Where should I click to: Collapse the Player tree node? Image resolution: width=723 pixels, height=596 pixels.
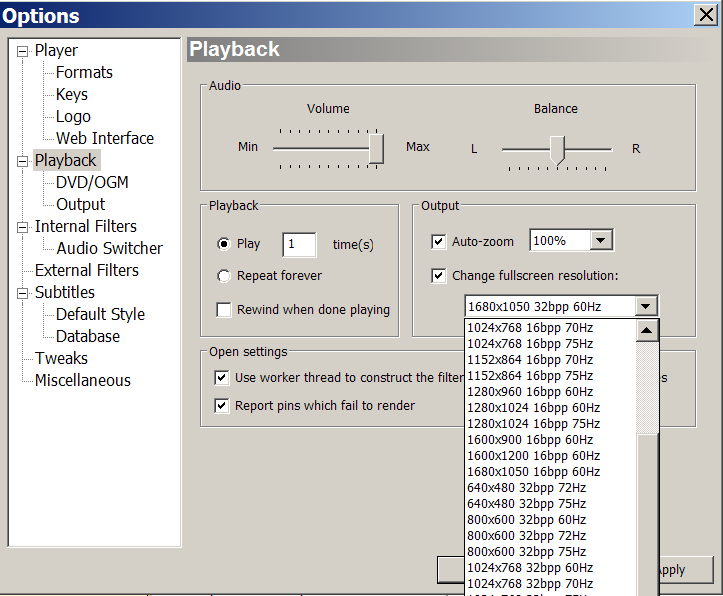pos(23,51)
